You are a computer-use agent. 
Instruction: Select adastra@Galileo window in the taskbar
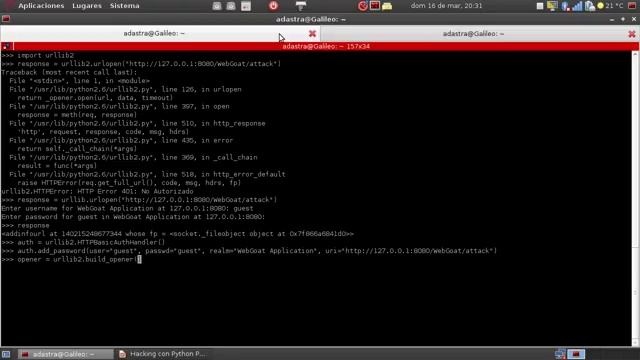[x=67, y=354]
